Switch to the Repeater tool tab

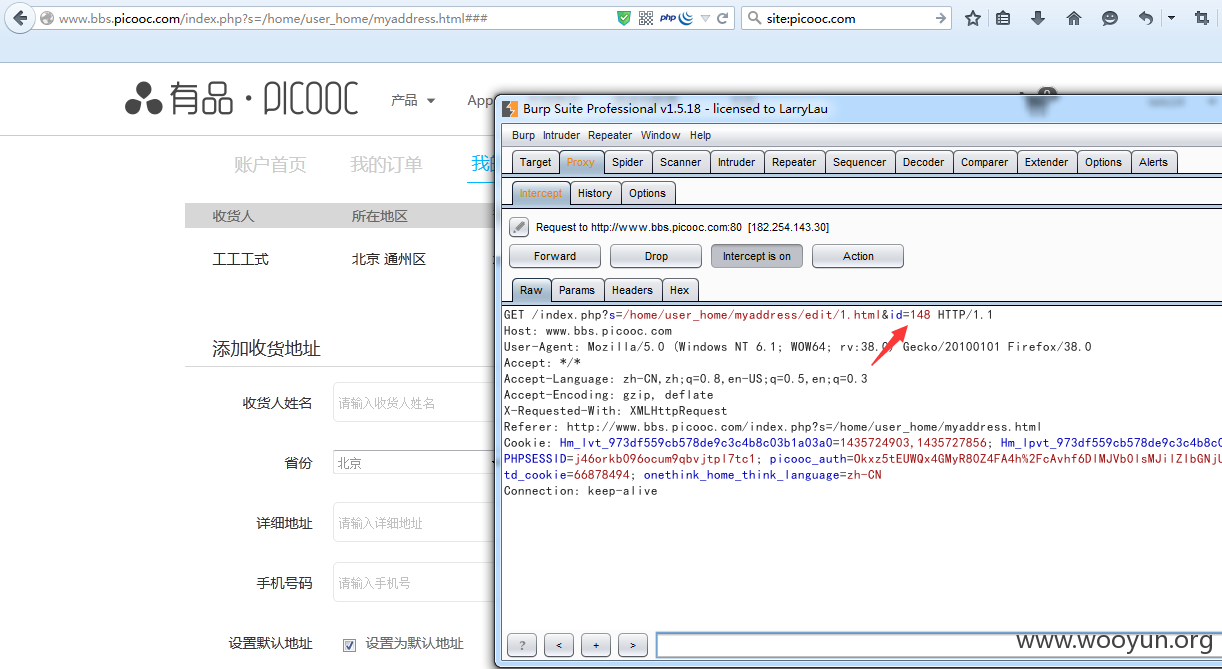794,162
